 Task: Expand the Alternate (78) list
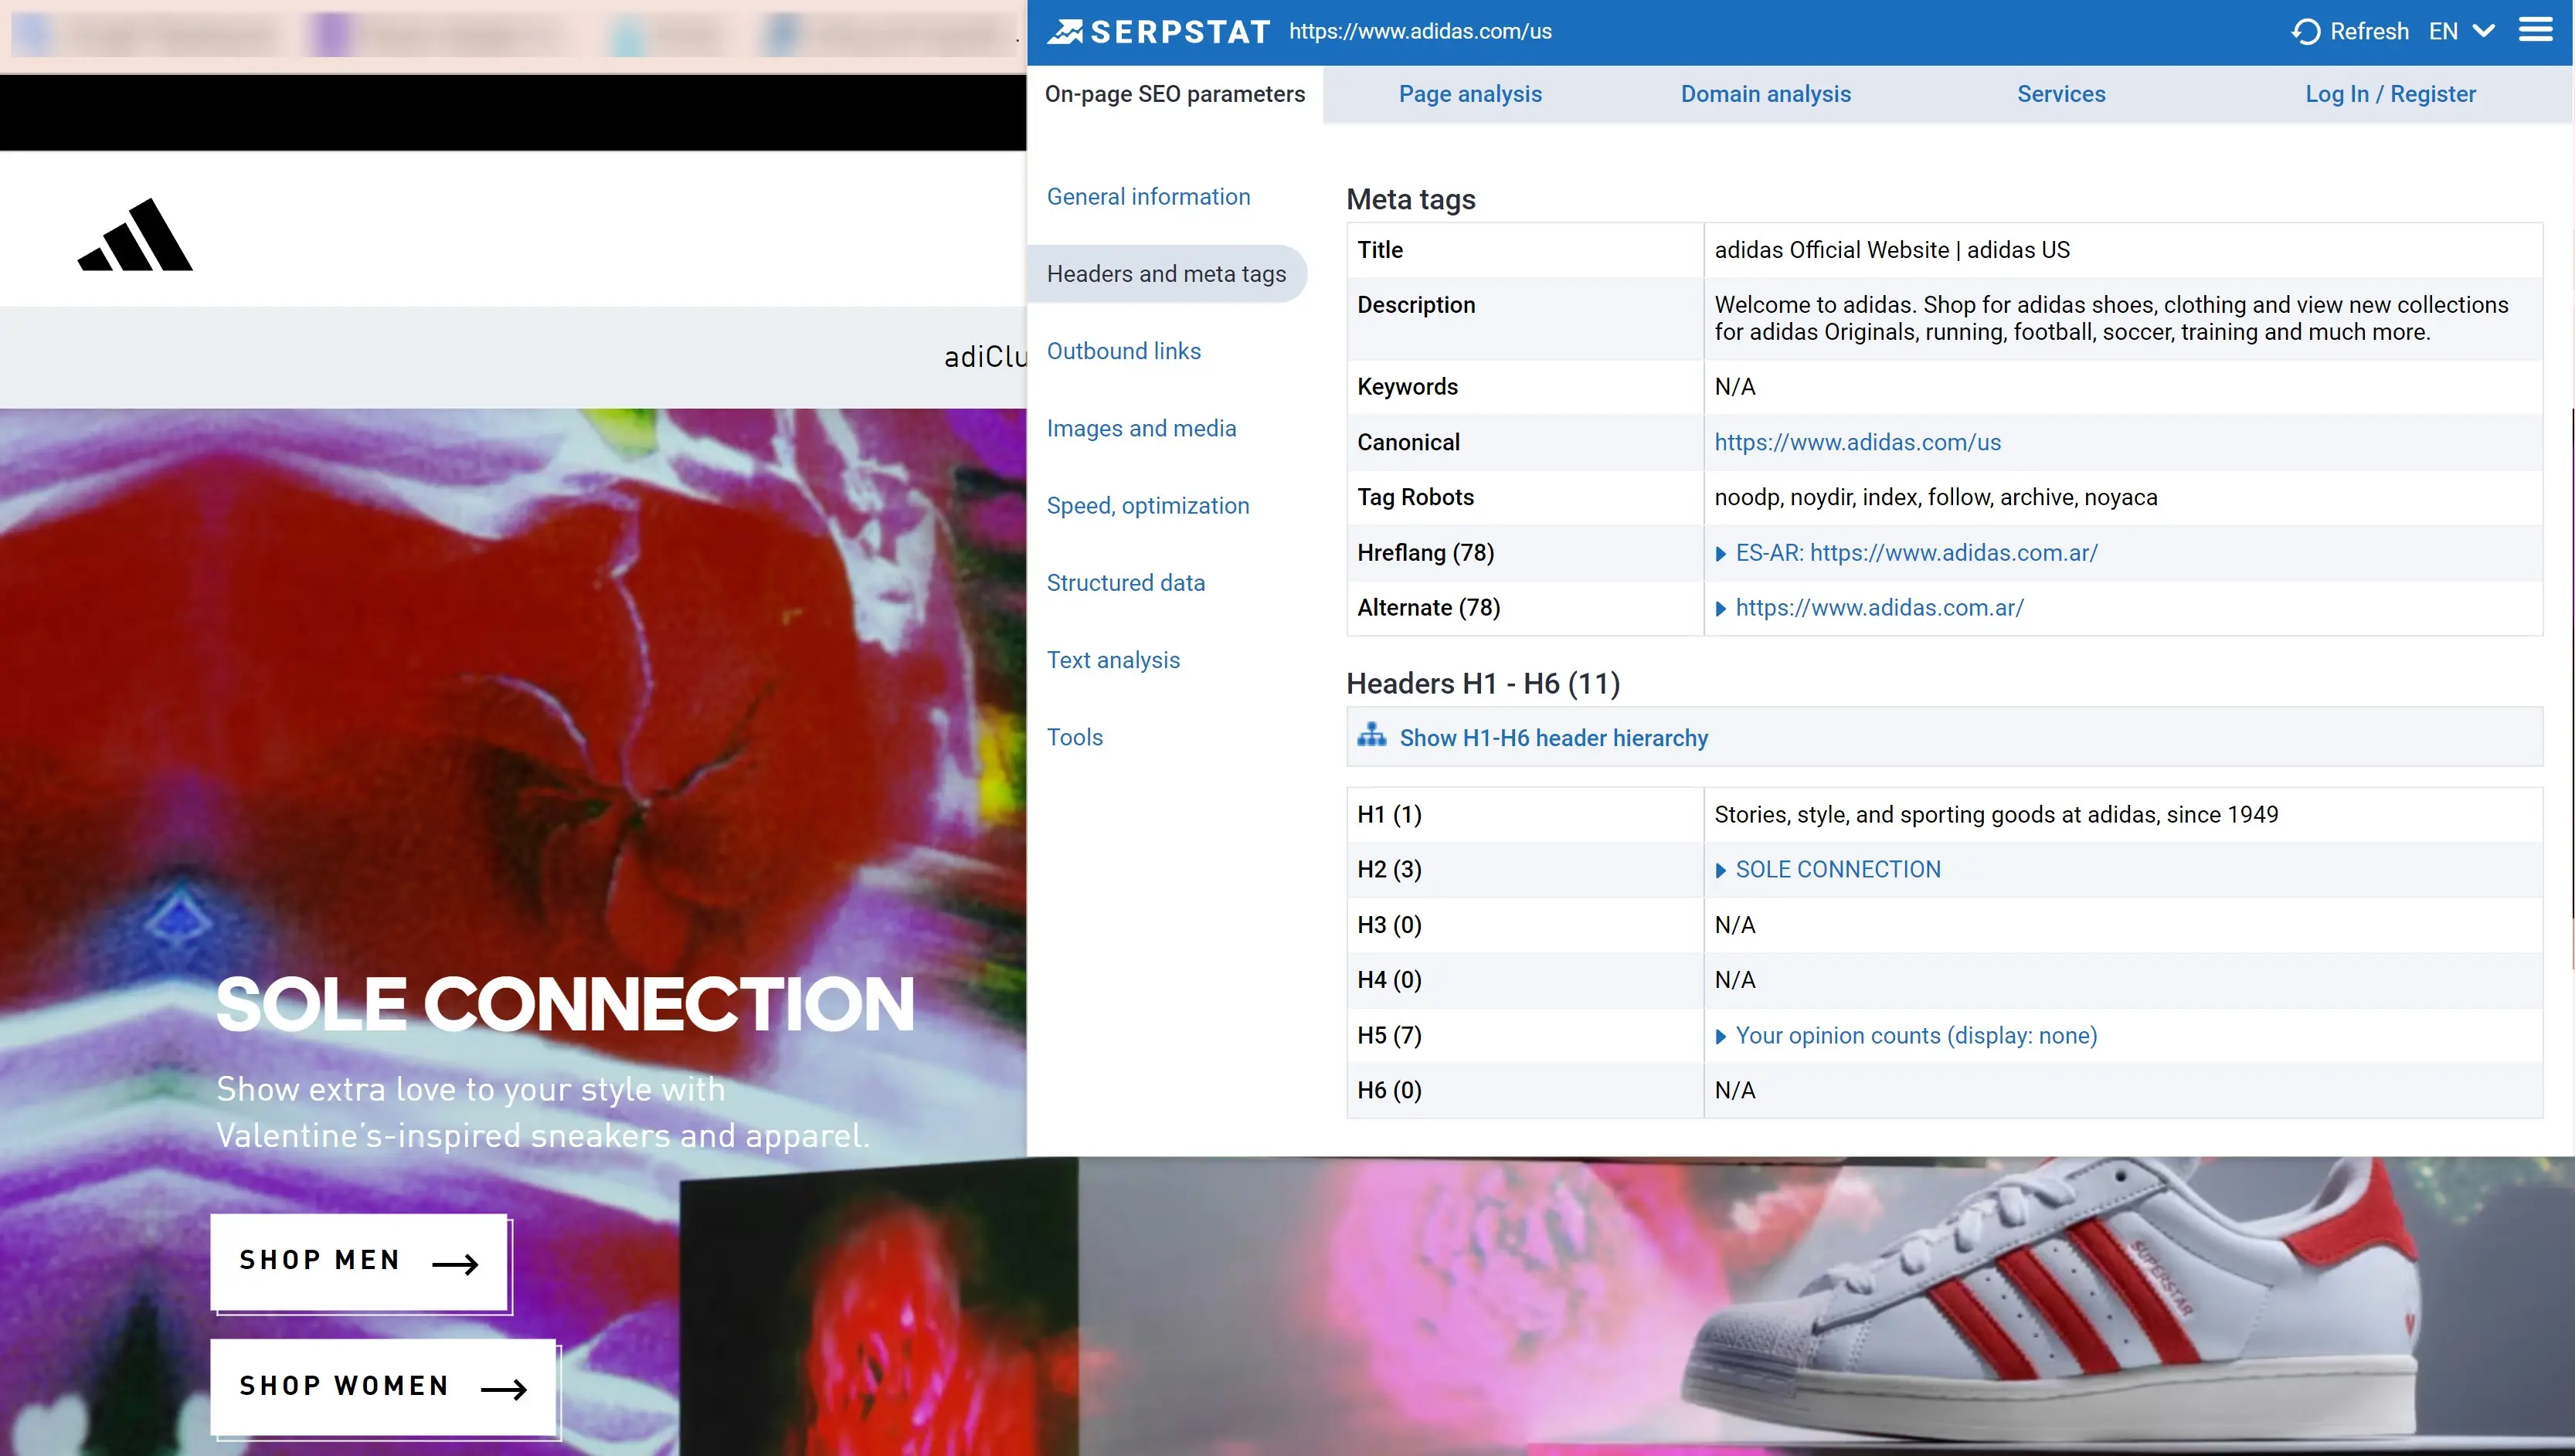pos(1720,609)
